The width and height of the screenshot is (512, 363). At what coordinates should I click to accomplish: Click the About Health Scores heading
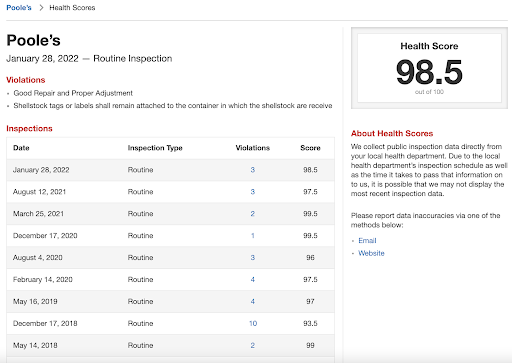point(392,134)
